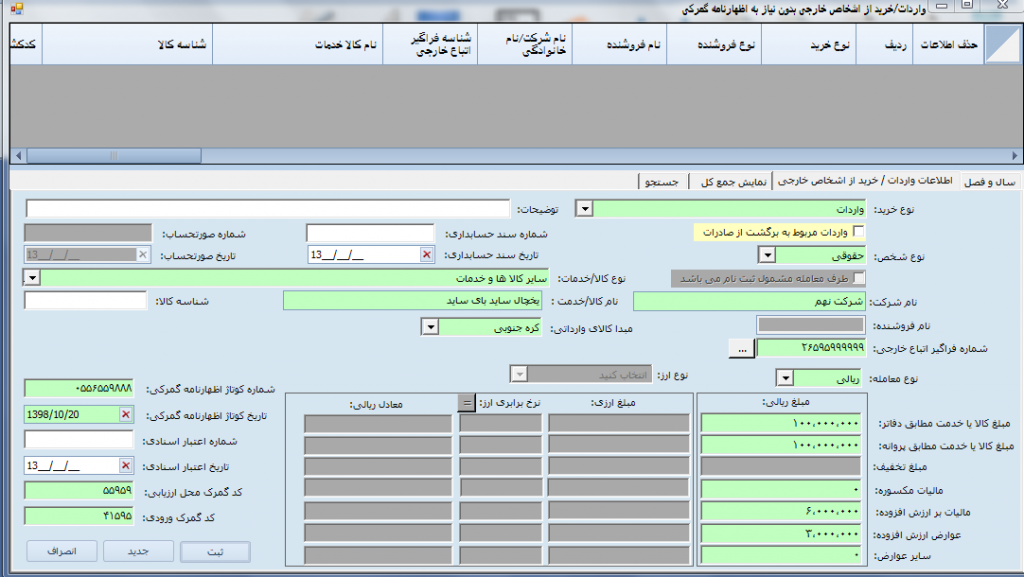Open the 'جستجو' search tab
Screen dimensions: 1024x577
662,182
